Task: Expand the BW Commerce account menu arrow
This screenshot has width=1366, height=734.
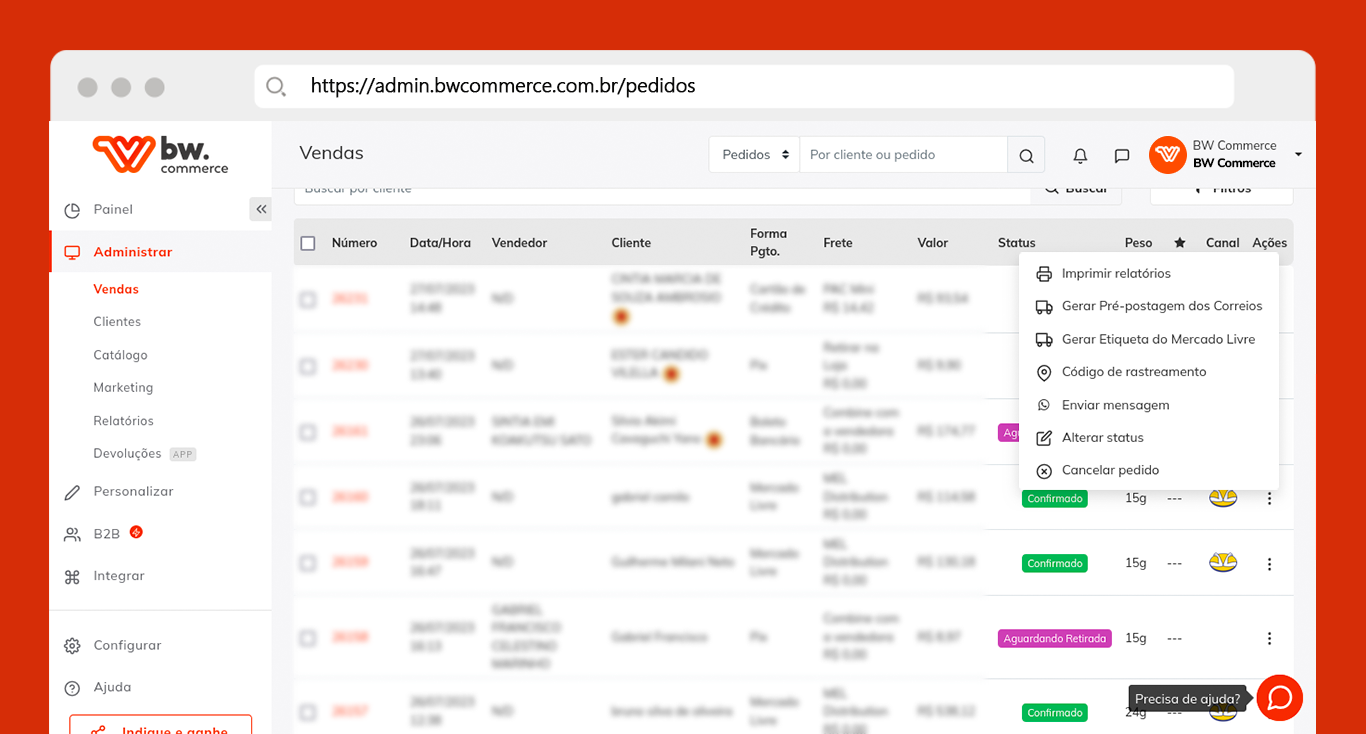Action: tap(1298, 155)
